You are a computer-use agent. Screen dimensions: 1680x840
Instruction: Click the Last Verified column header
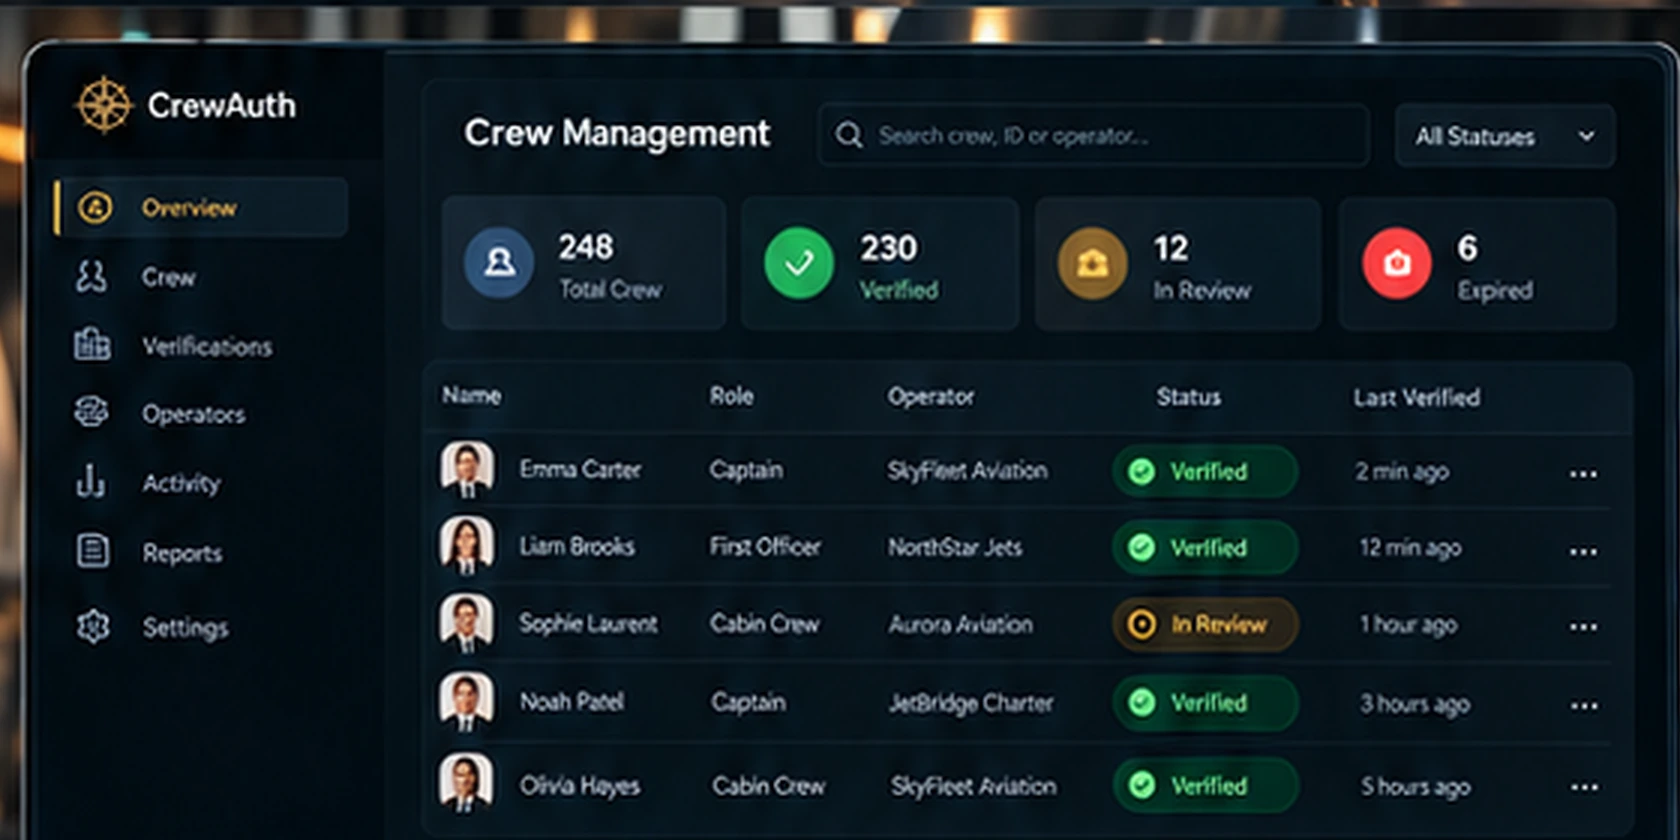click(1417, 397)
